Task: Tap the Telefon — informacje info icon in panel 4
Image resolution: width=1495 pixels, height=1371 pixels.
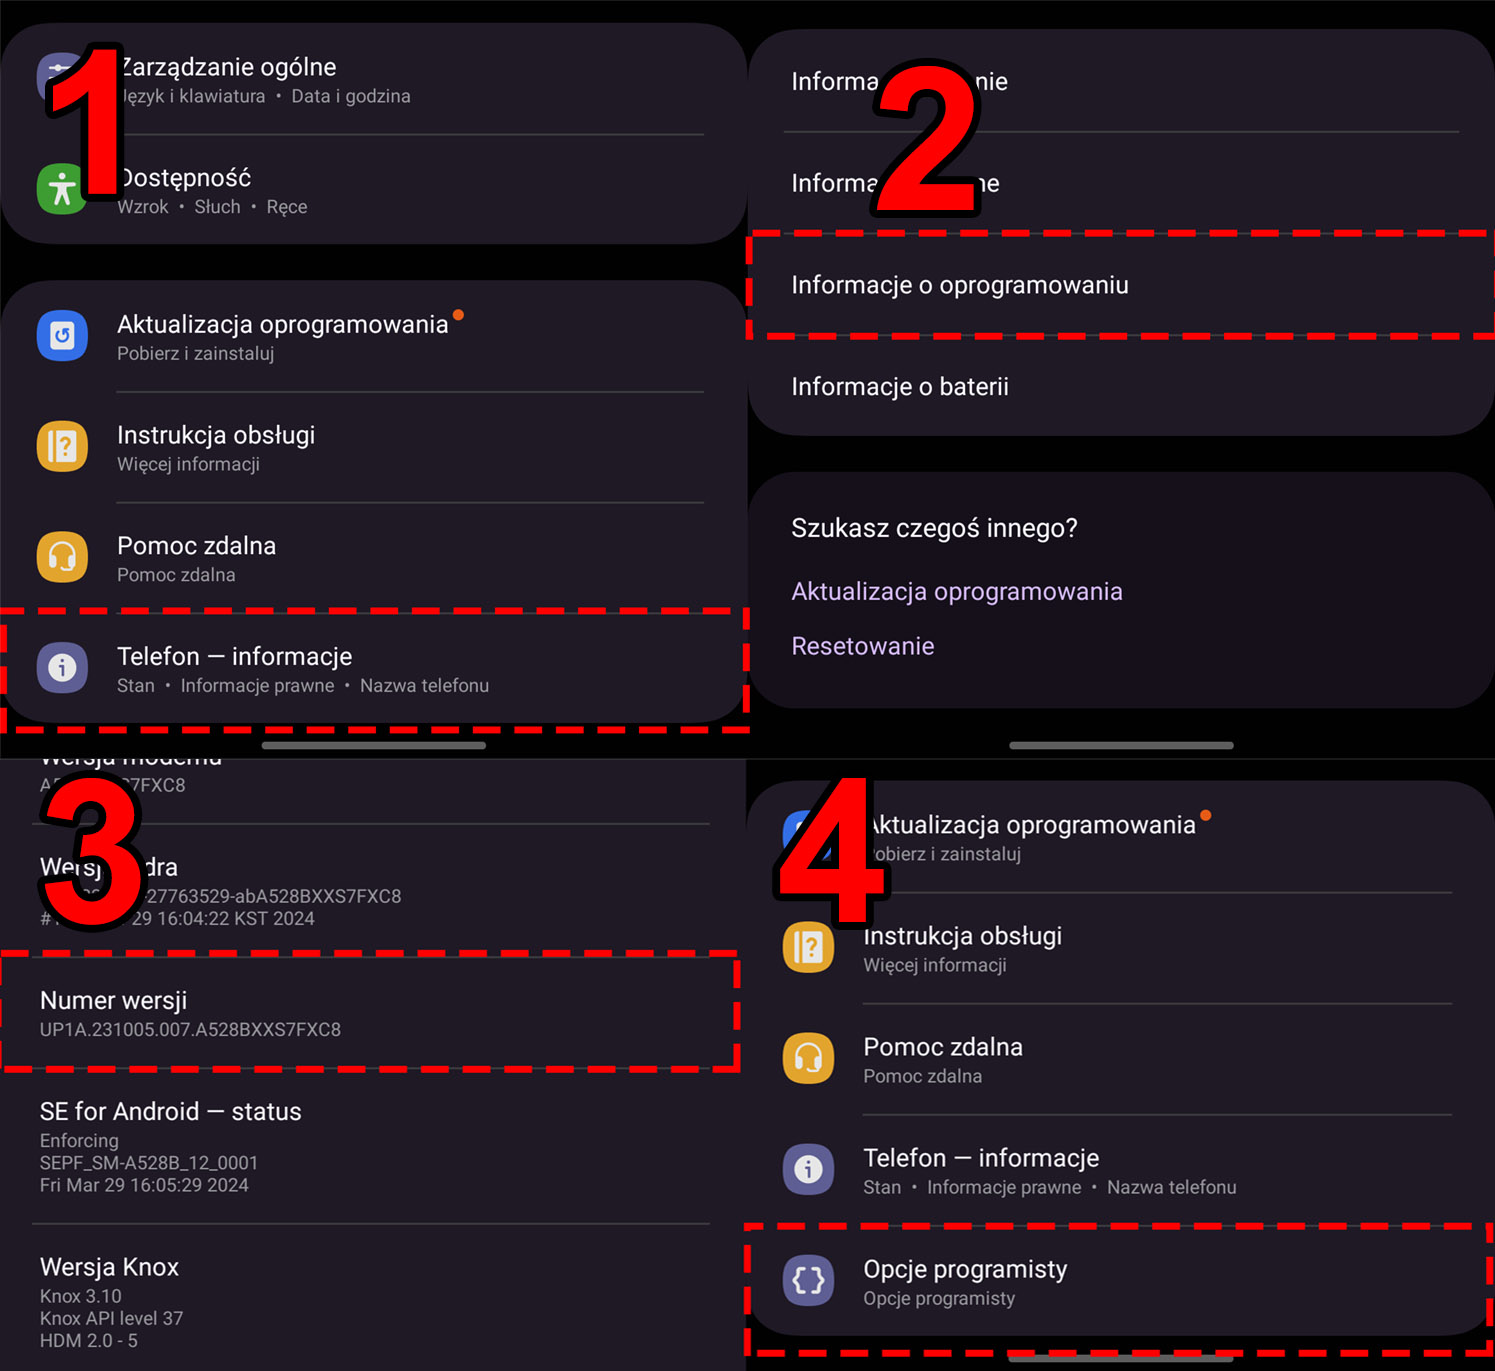Action: (x=808, y=1169)
